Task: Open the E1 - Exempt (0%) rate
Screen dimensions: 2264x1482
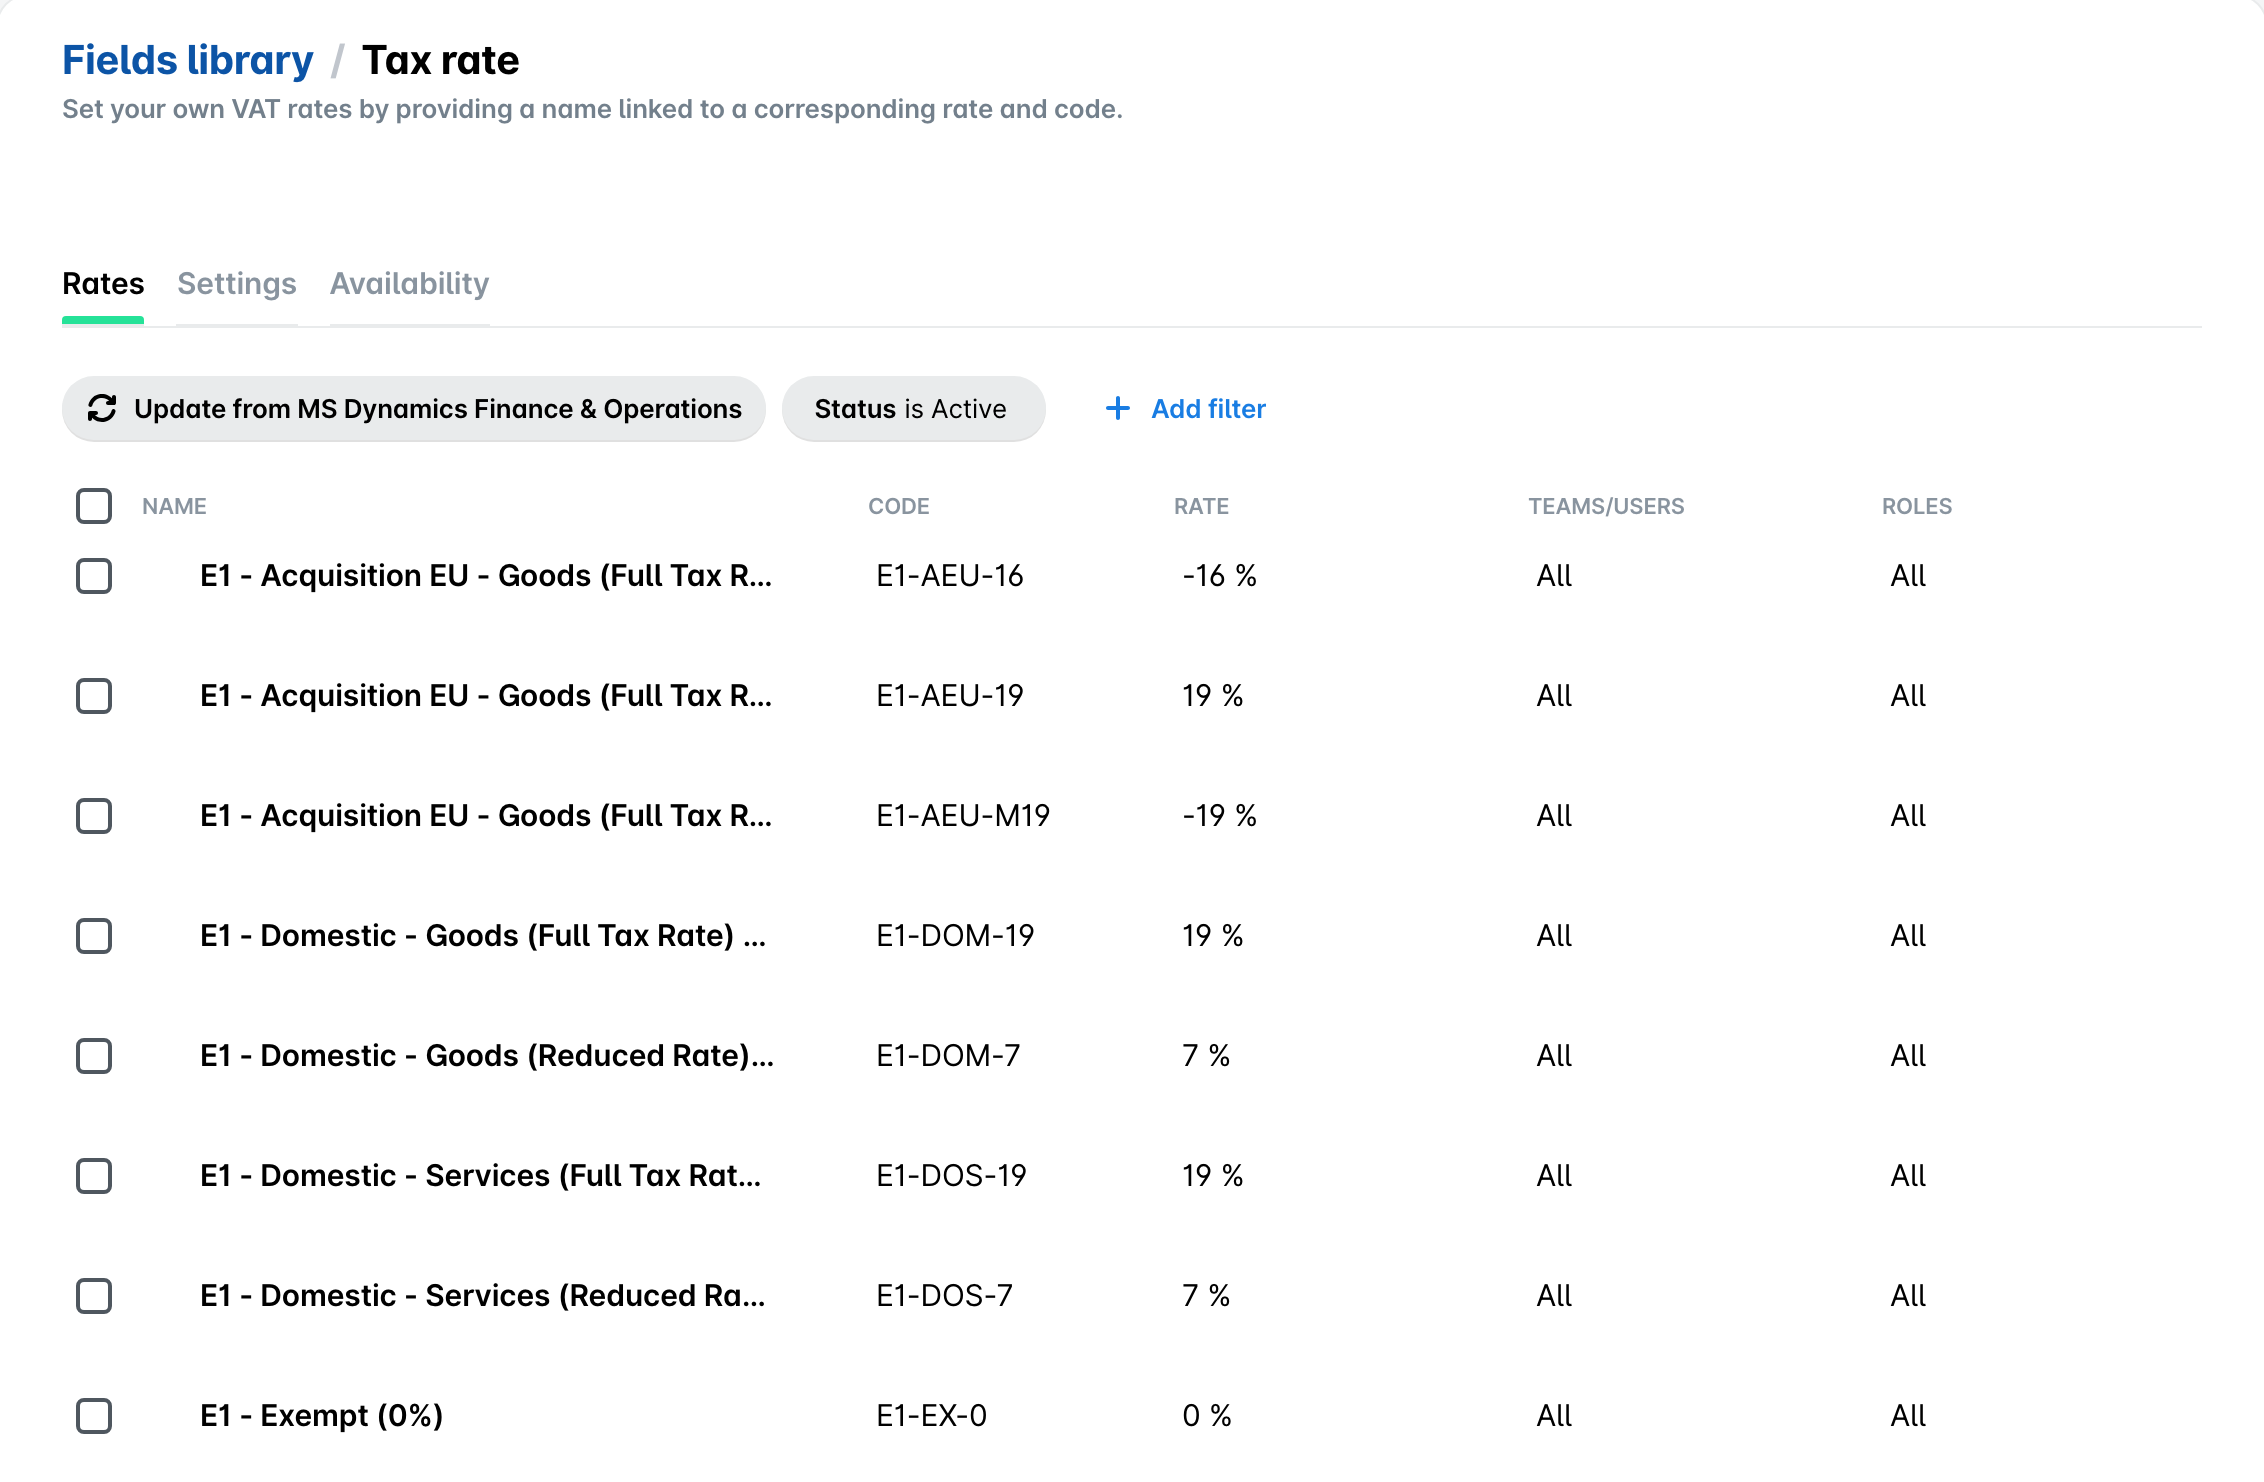Action: [x=321, y=1416]
